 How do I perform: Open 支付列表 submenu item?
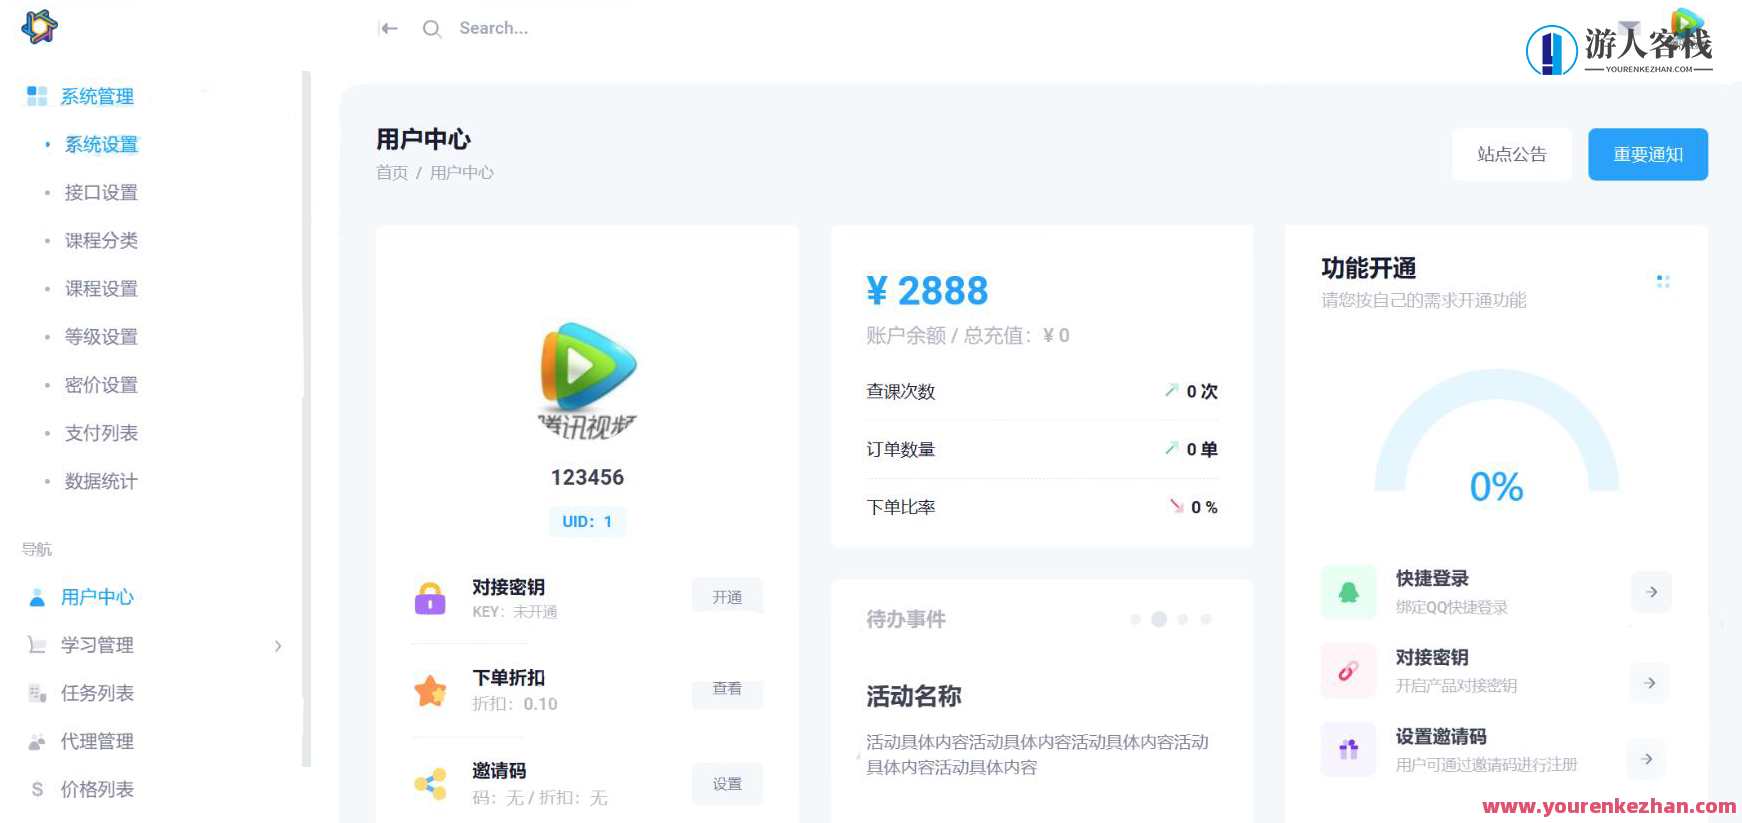(101, 433)
